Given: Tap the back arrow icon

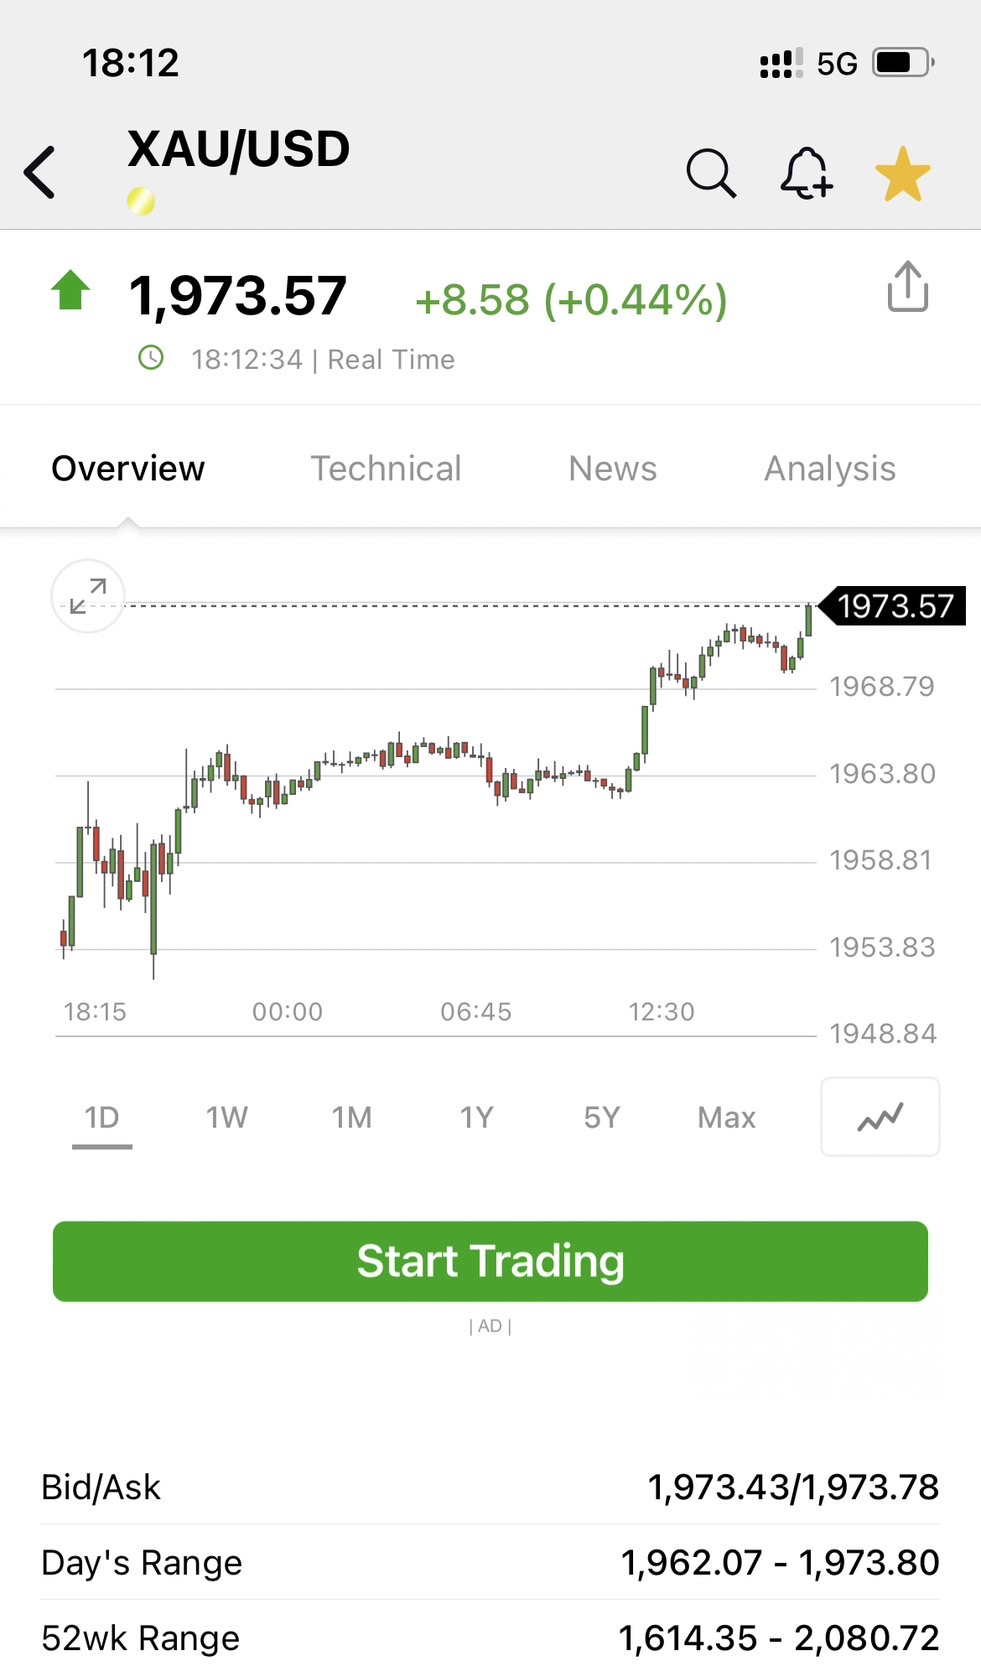Looking at the screenshot, I should [x=40, y=172].
